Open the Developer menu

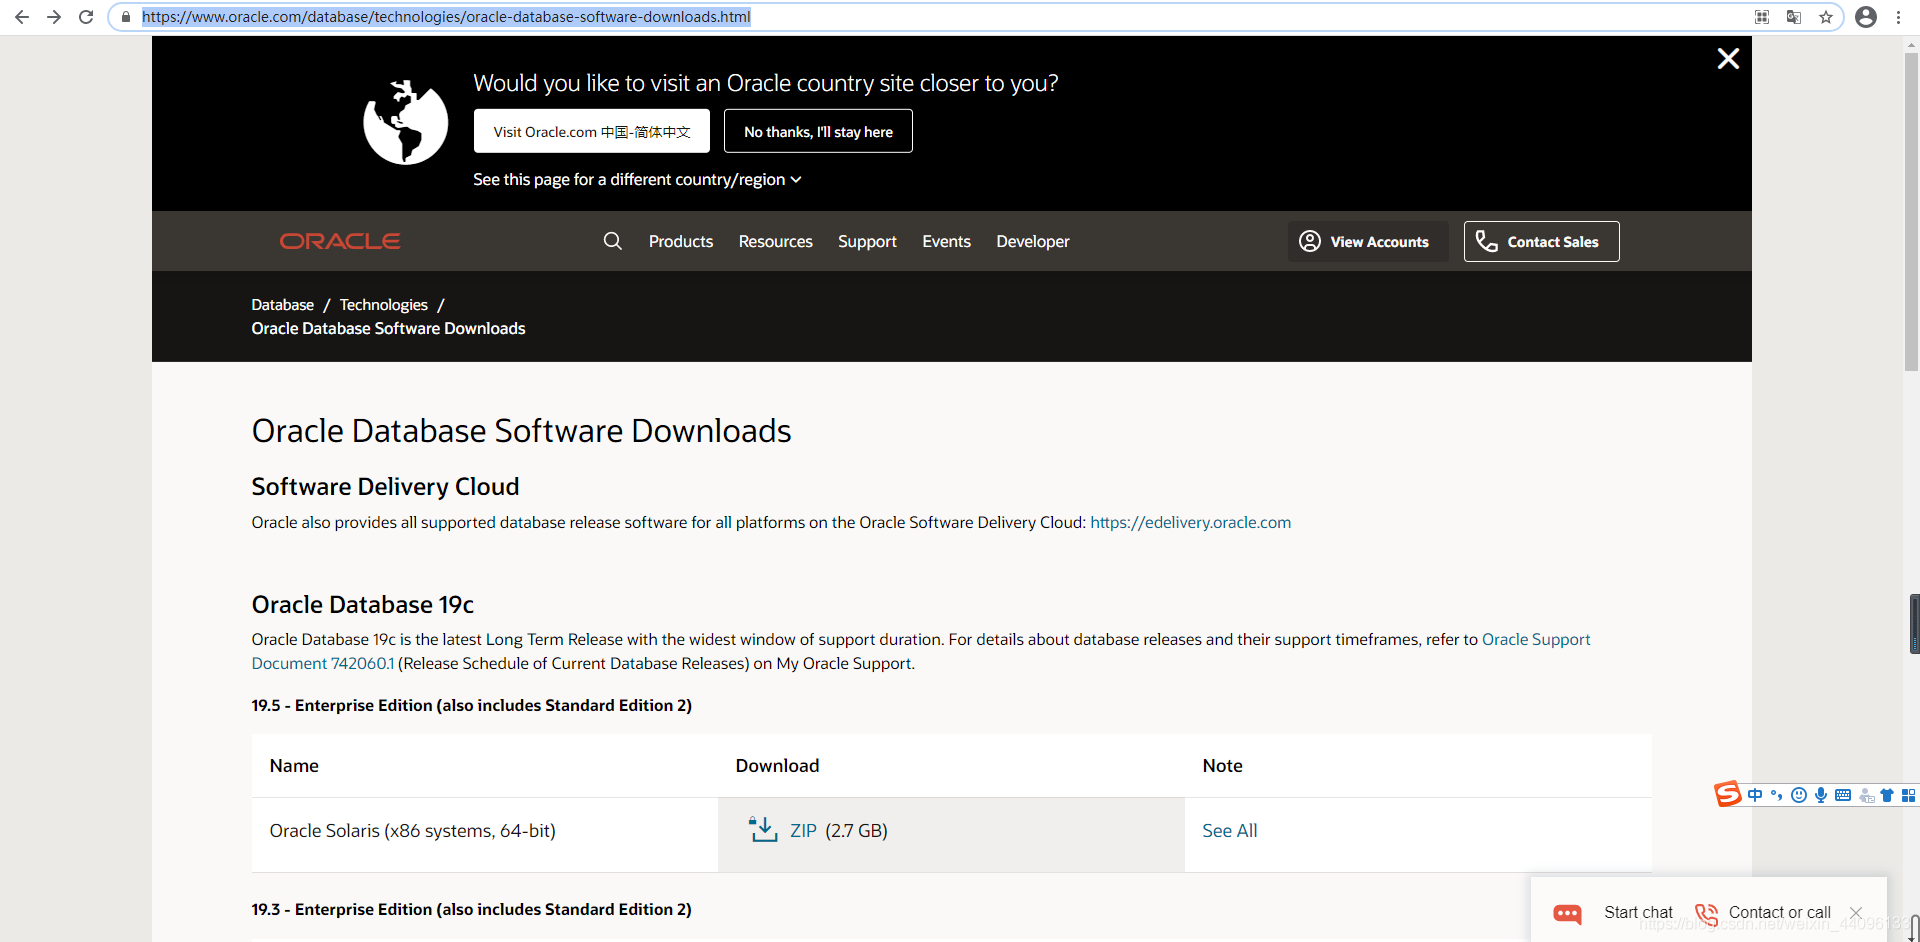[1032, 242]
